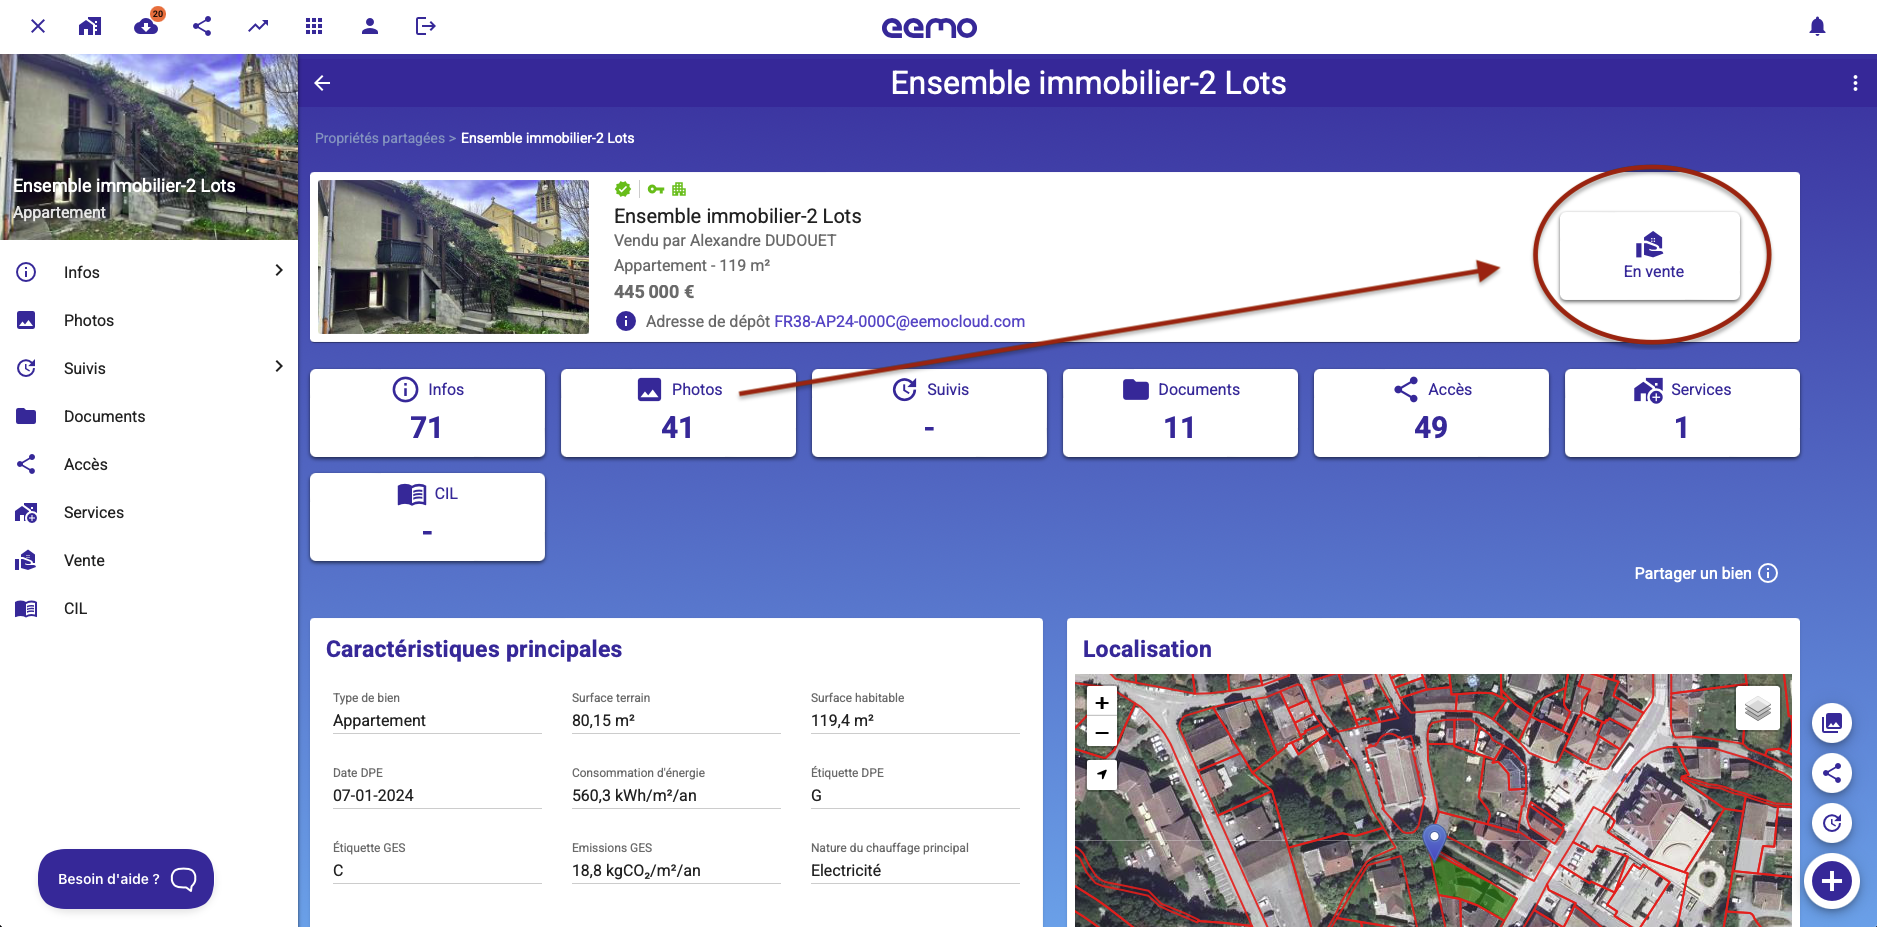This screenshot has height=927, width=1877.
Task: Open the Photos card showing 41
Action: tap(678, 413)
